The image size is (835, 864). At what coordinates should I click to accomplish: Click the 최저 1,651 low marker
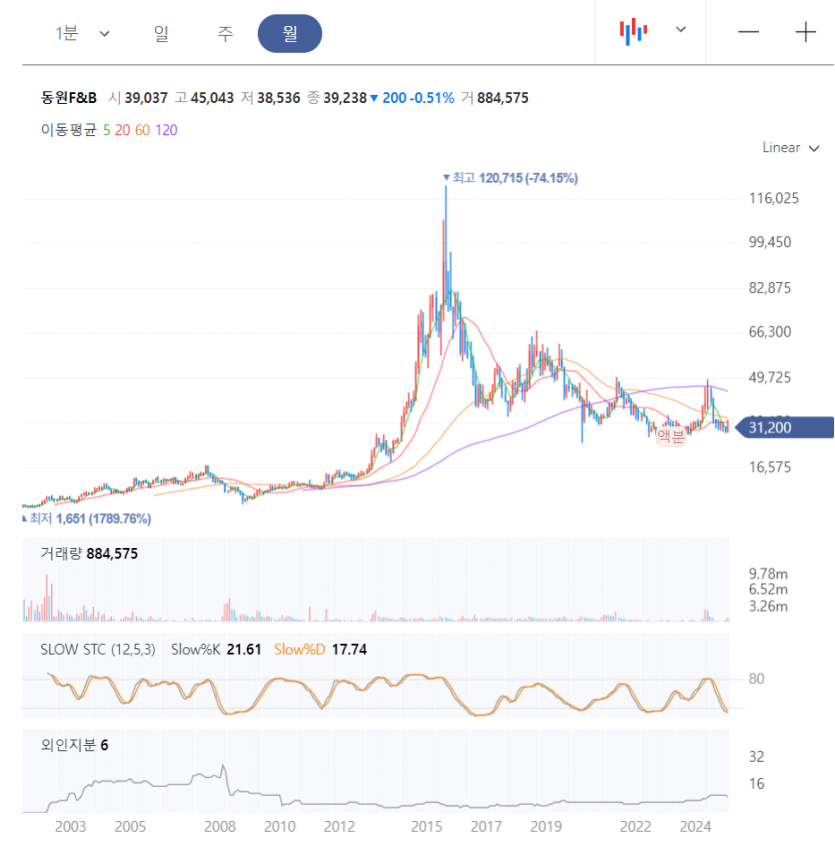[87, 519]
